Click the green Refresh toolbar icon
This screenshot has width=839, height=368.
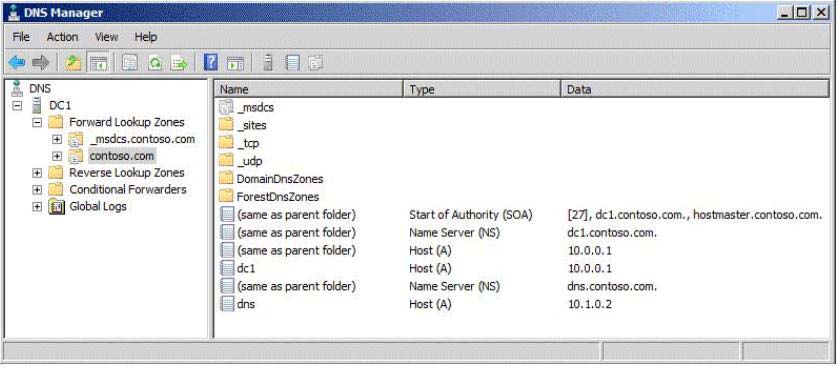click(155, 63)
